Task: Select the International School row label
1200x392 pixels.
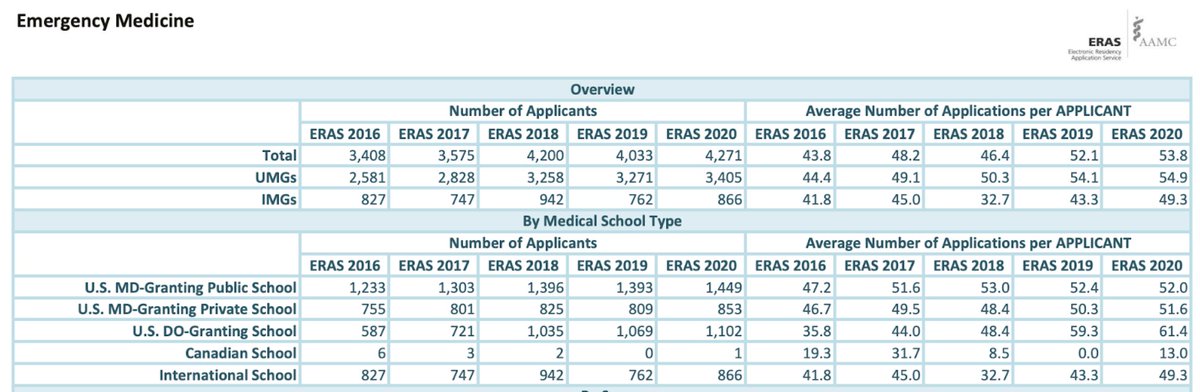Action: 229,375
